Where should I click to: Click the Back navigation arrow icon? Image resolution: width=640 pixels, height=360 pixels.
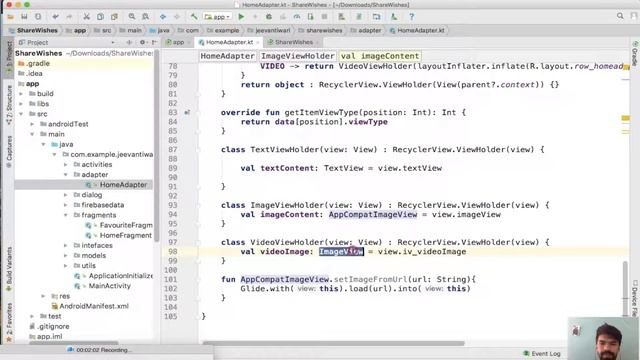click(x=163, y=17)
